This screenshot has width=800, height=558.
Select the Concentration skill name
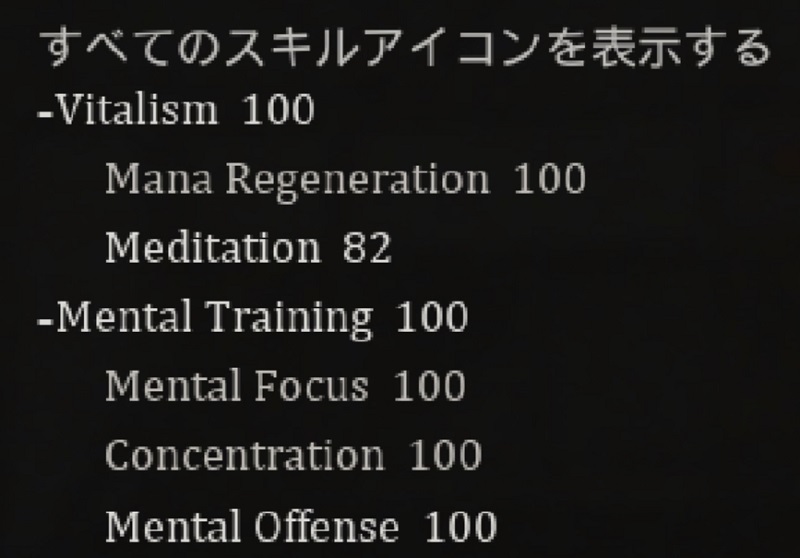coord(245,455)
